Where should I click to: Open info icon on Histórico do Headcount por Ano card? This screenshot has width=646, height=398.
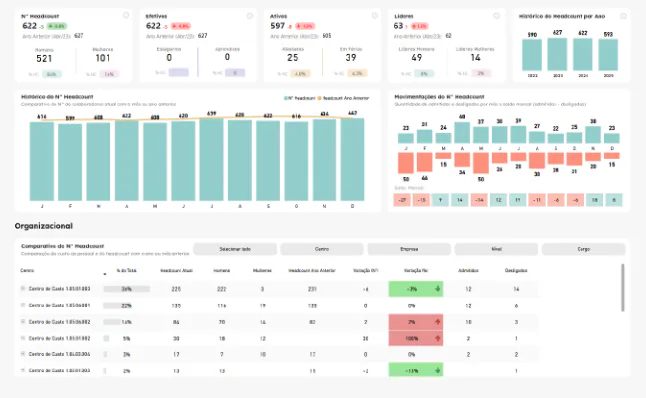623,16
